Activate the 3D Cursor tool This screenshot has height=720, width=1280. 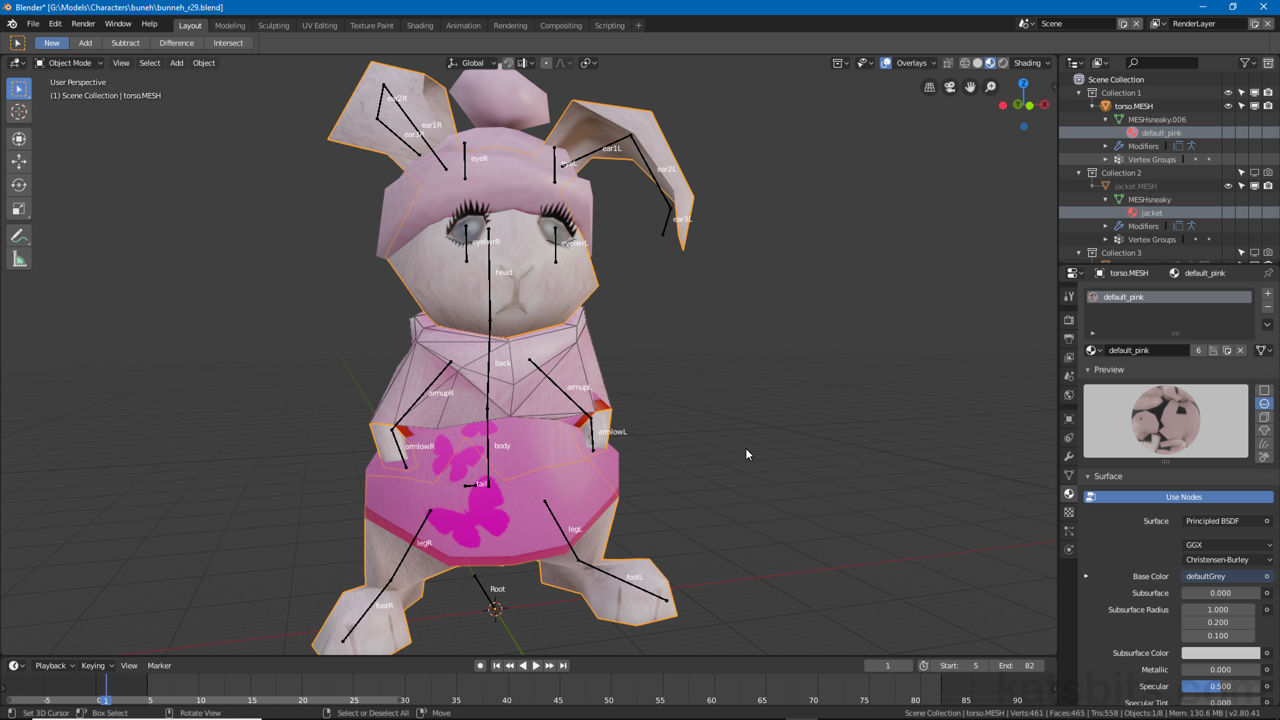pyautogui.click(x=19, y=112)
